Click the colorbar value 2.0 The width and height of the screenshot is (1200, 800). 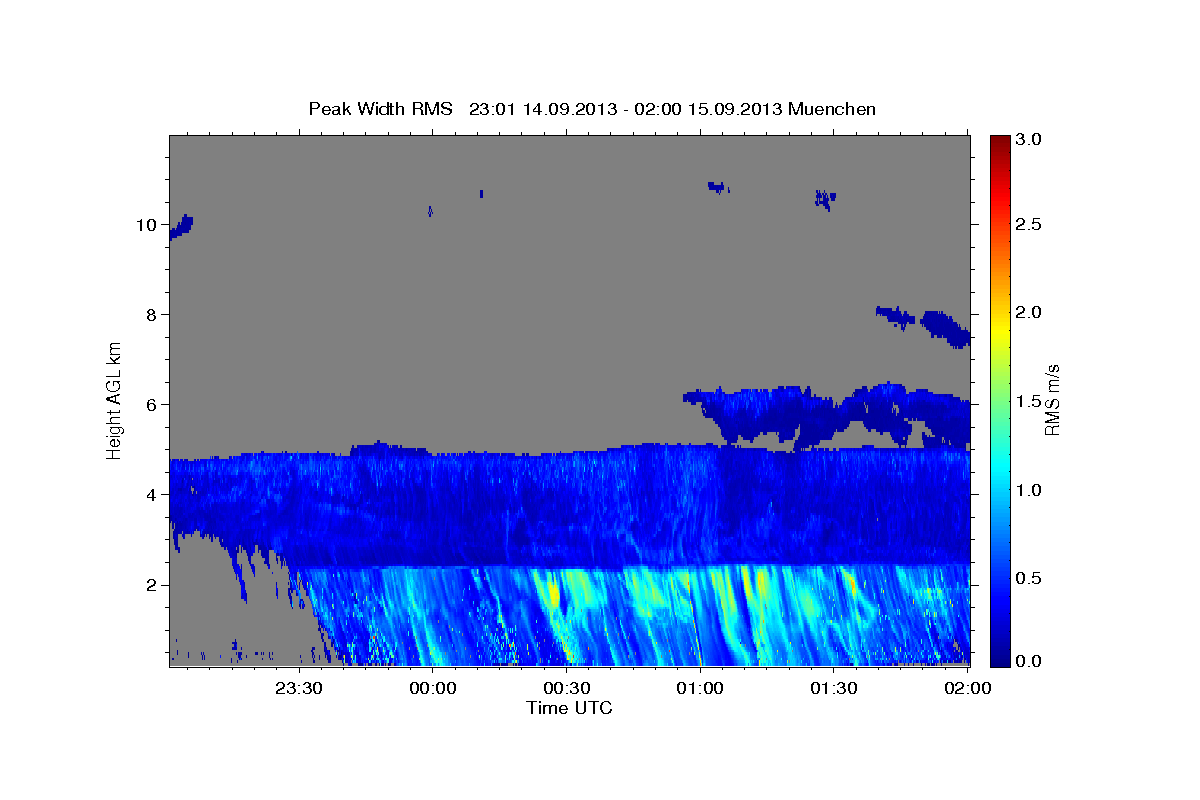[1030, 312]
